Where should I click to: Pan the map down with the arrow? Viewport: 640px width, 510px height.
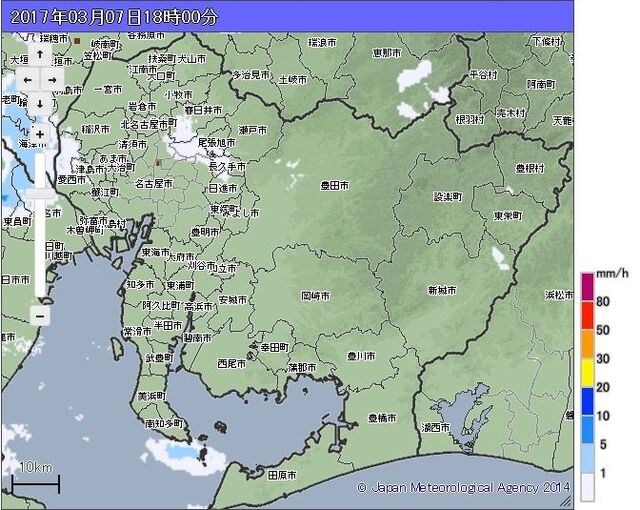point(40,104)
